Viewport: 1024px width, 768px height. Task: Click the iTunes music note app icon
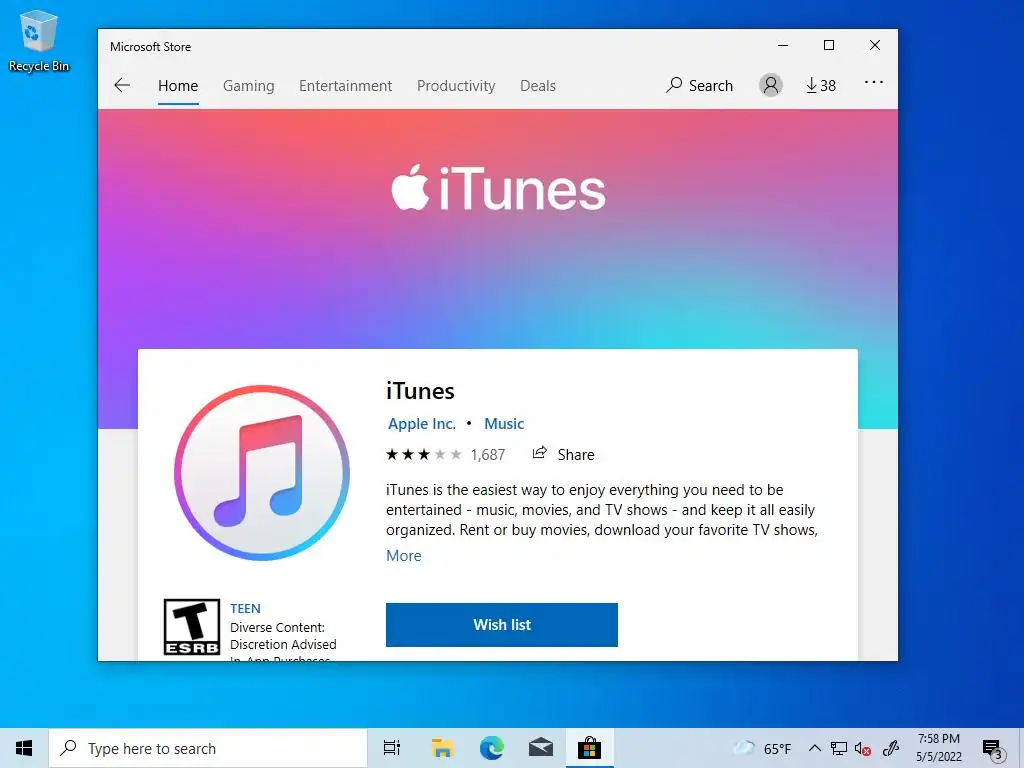pyautogui.click(x=262, y=473)
